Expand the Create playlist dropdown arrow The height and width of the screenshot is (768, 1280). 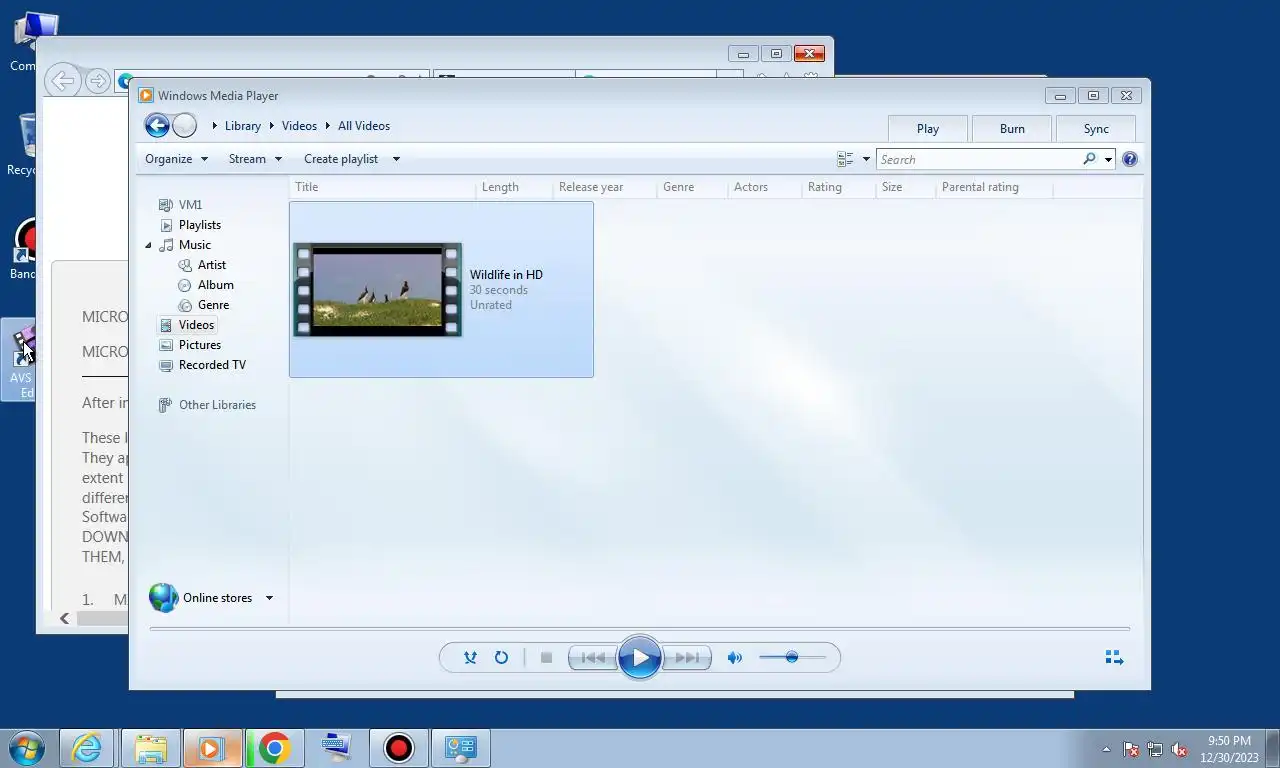click(x=396, y=159)
